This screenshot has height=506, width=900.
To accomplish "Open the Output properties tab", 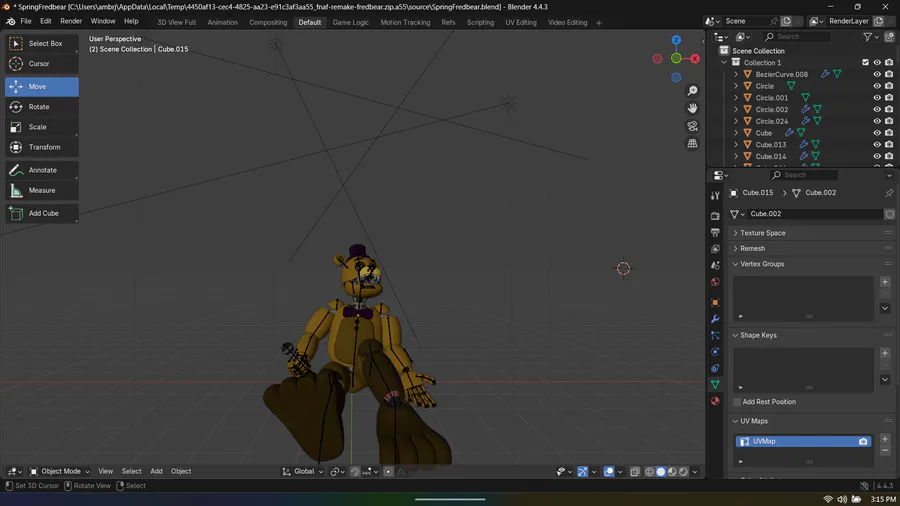I will [x=715, y=232].
